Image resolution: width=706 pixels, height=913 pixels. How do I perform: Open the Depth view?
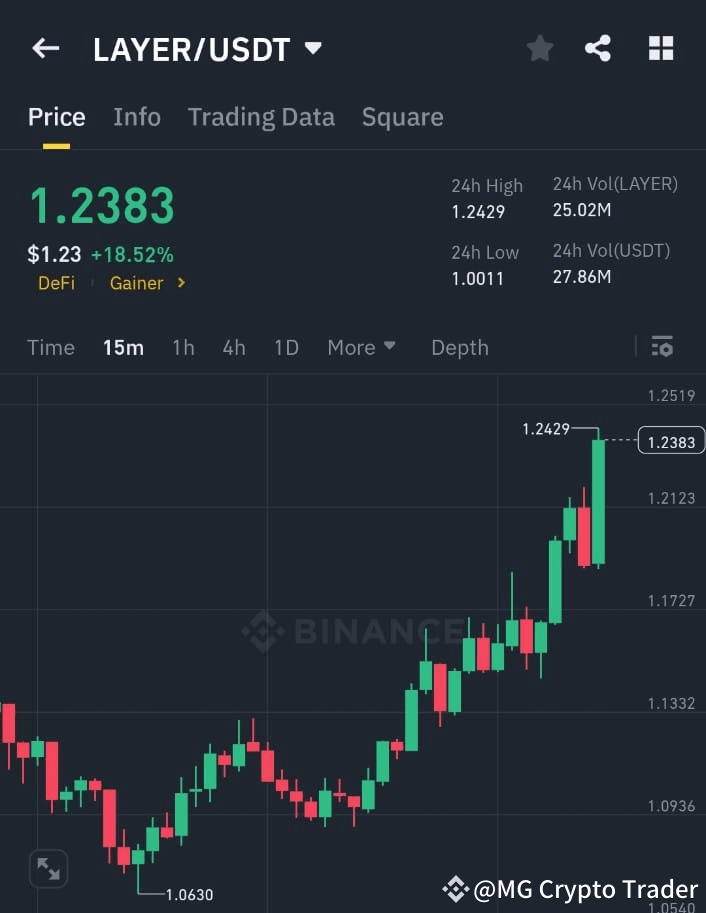[459, 347]
